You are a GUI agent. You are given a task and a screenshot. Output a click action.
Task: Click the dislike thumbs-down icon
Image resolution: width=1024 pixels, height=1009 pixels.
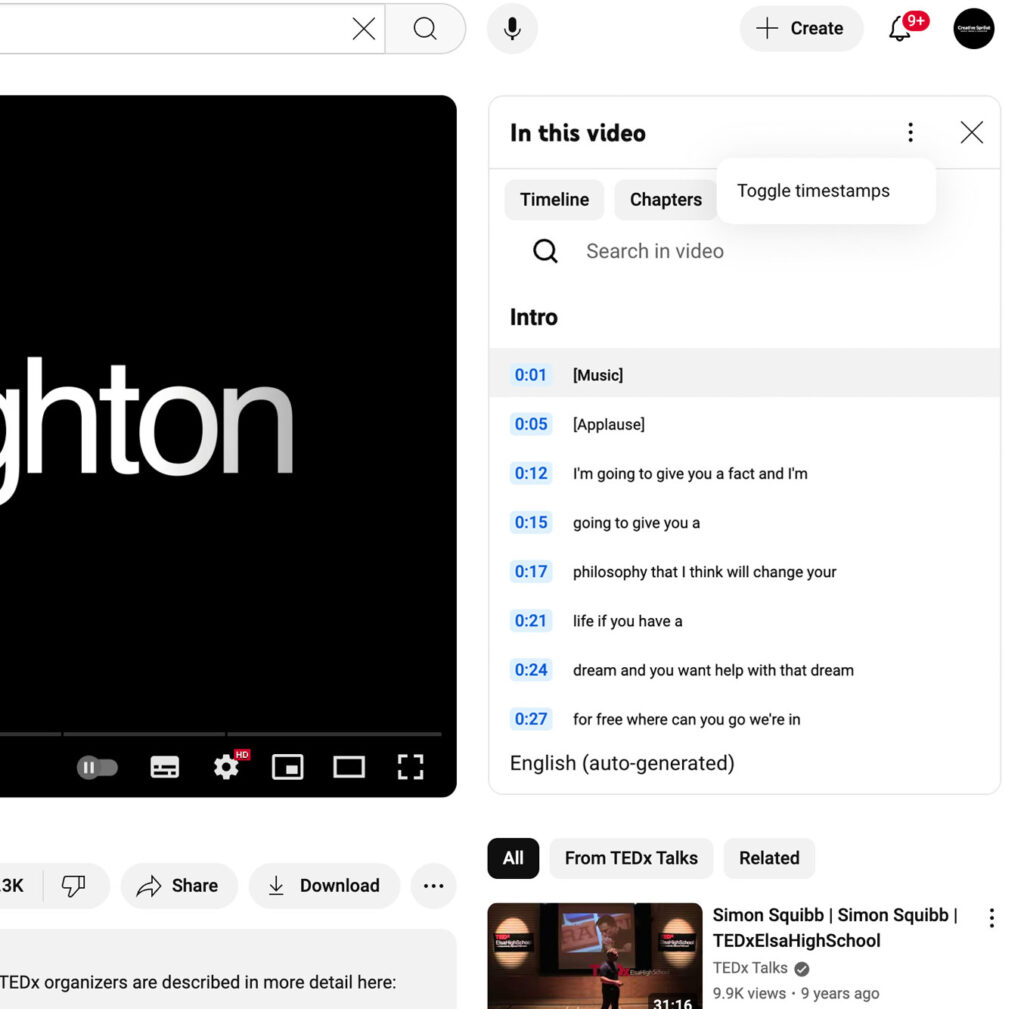click(73, 886)
